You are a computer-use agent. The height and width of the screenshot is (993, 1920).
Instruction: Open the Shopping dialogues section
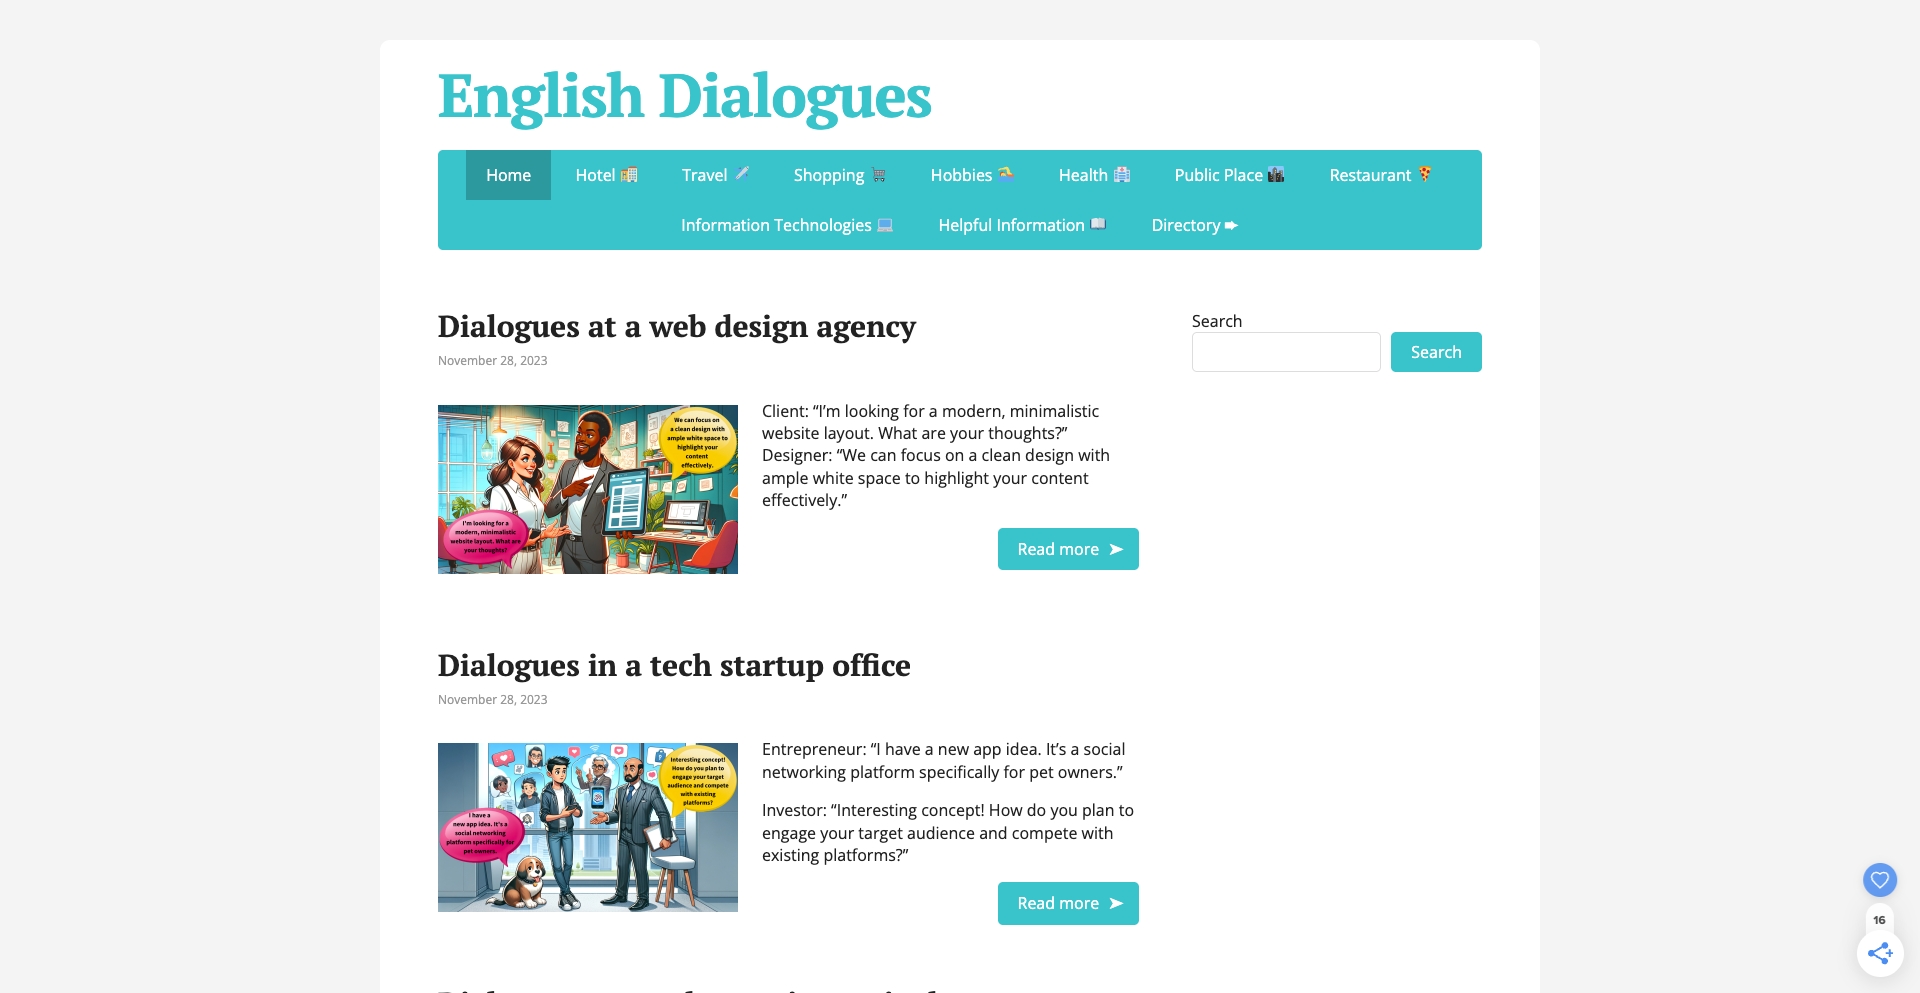(838, 175)
